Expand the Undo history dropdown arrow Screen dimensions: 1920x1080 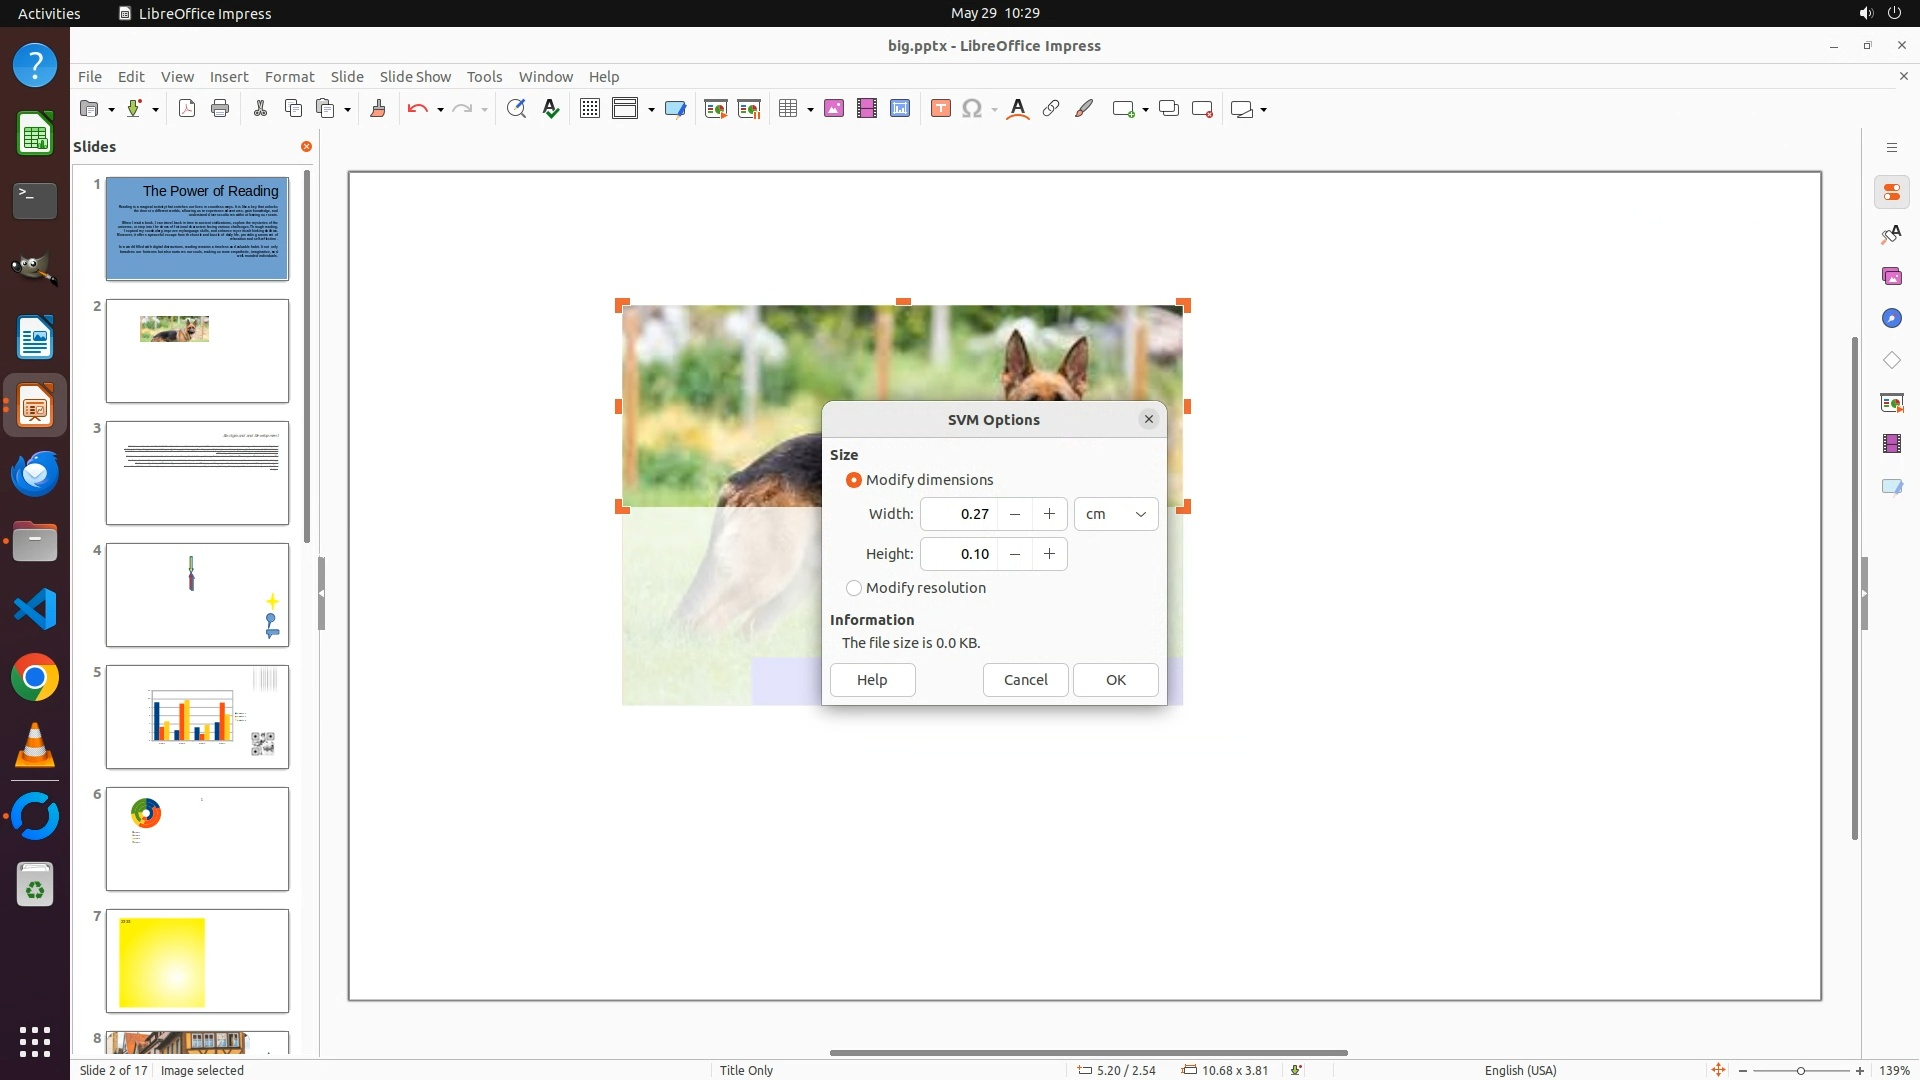pyautogui.click(x=440, y=110)
